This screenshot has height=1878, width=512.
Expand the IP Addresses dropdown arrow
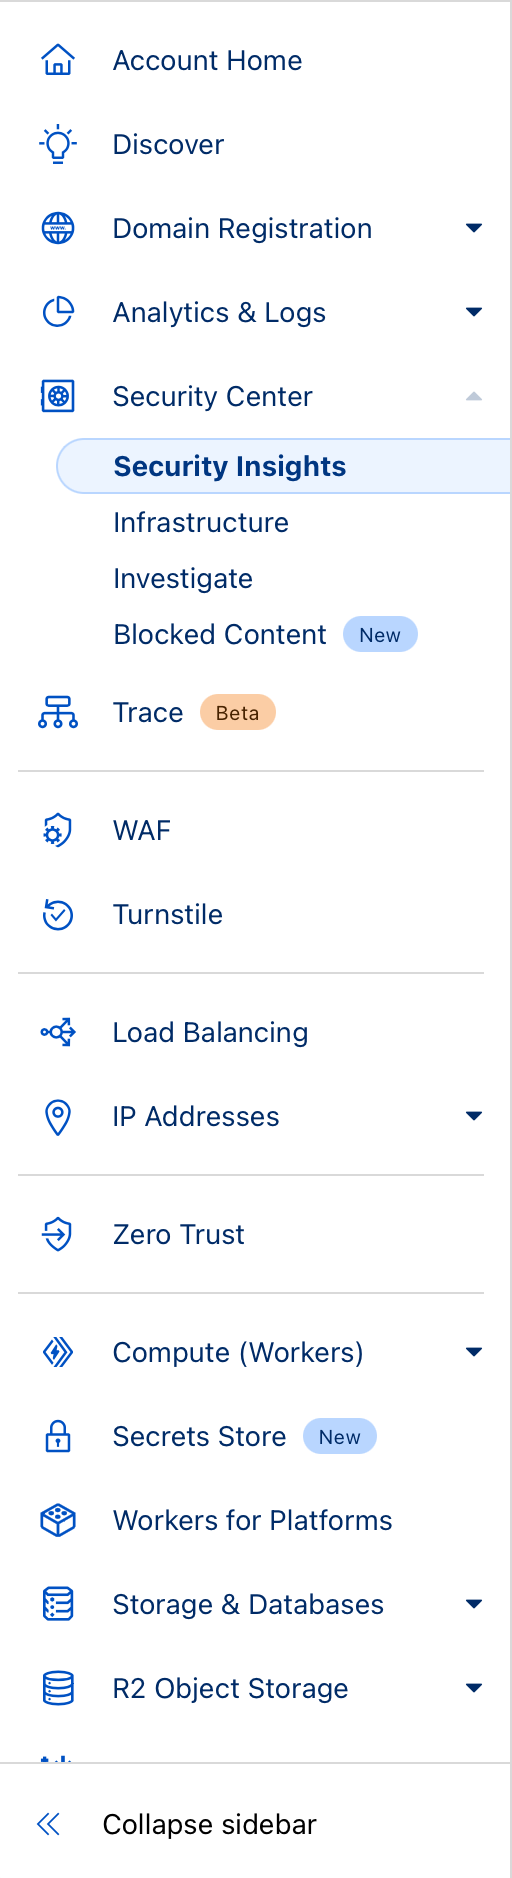click(474, 1116)
